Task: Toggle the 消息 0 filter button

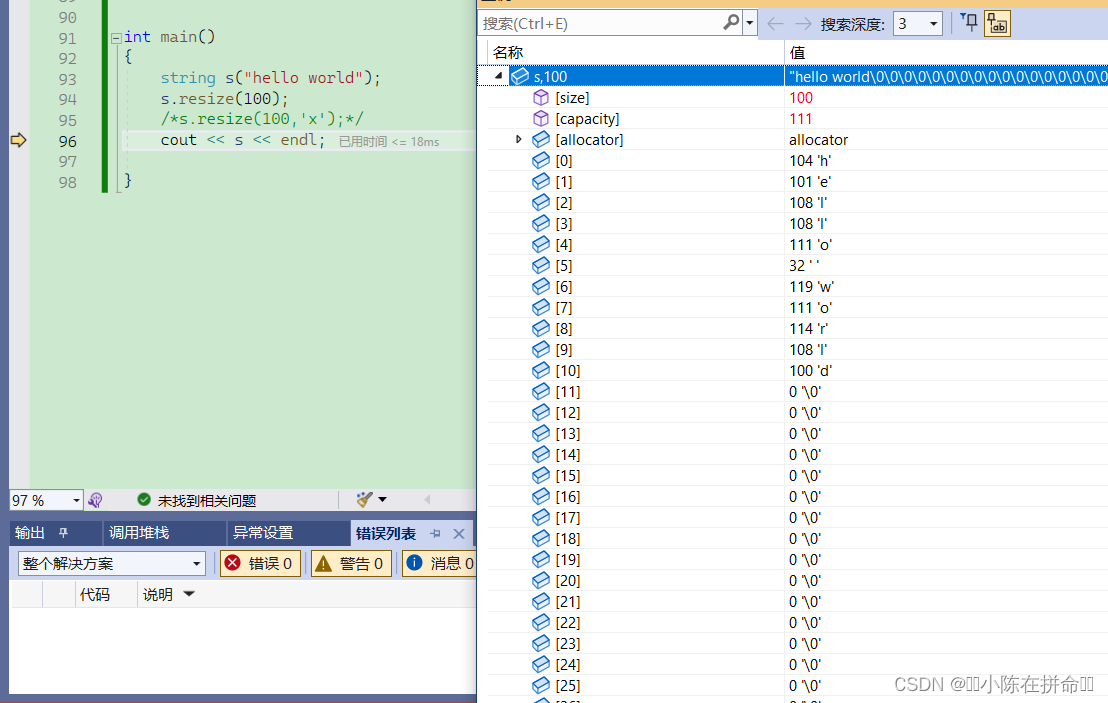Action: pos(440,563)
